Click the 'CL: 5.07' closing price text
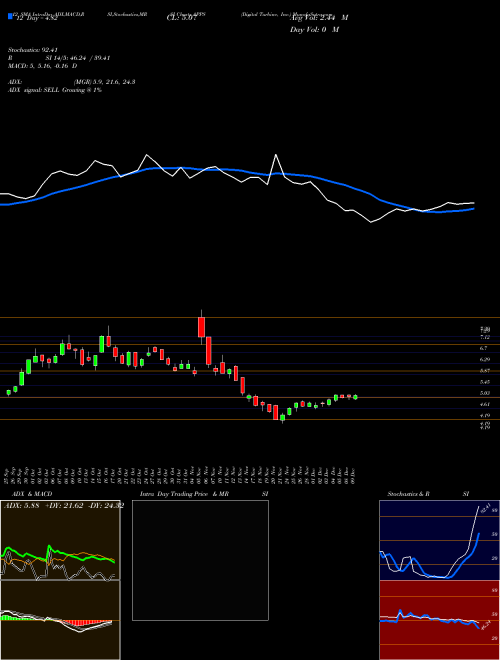The image size is (500, 660). coord(181,18)
